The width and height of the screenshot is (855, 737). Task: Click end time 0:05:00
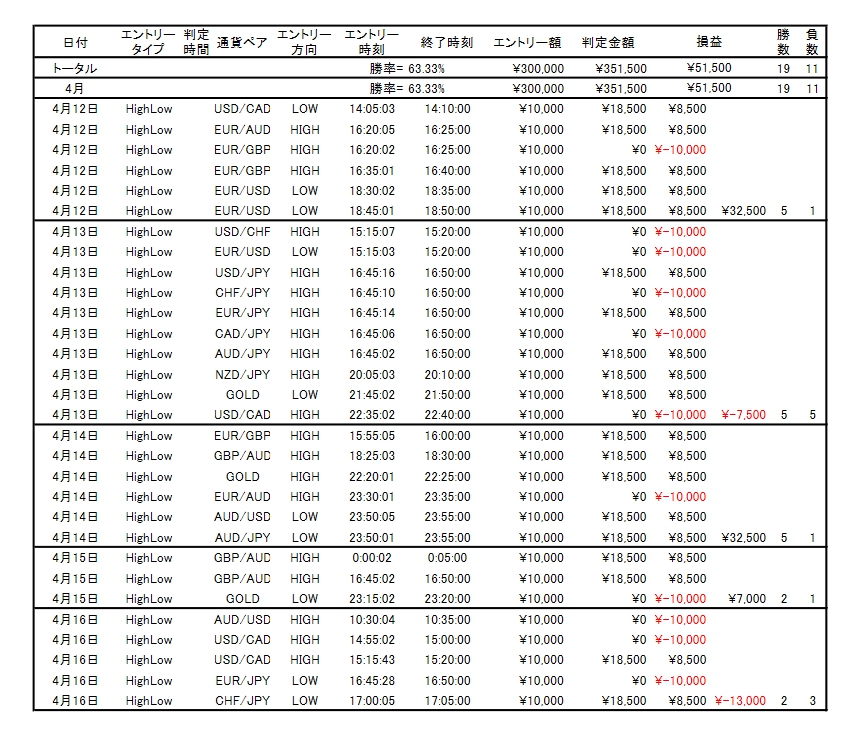pos(447,558)
